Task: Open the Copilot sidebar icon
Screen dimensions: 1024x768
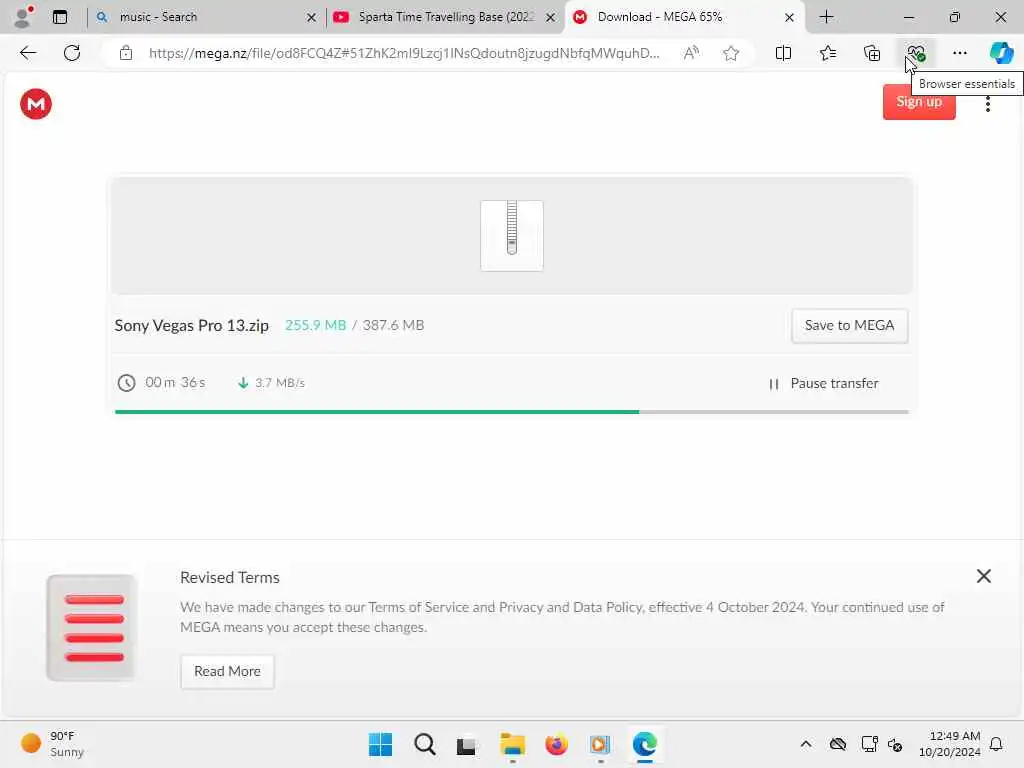Action: click(1001, 53)
